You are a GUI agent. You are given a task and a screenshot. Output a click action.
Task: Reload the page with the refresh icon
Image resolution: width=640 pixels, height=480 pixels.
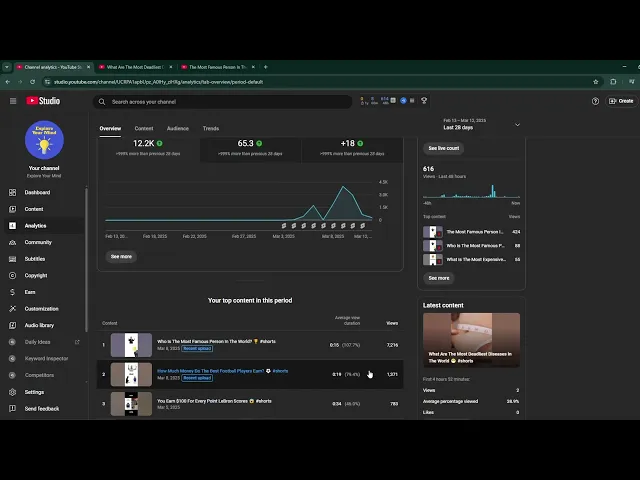[32, 82]
